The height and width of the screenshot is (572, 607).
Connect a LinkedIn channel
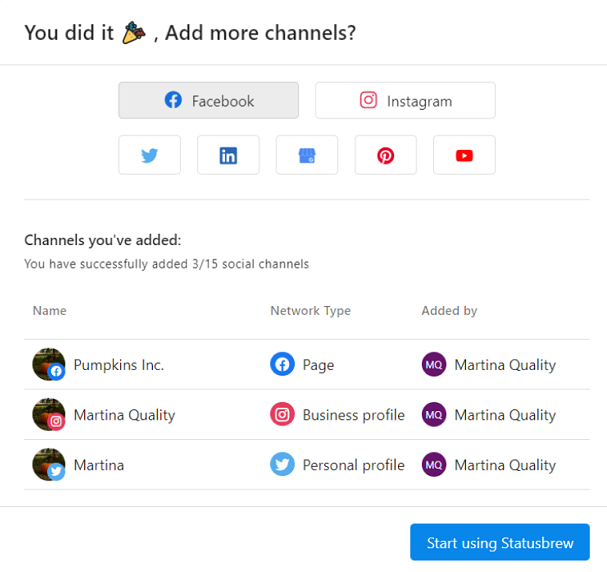(228, 155)
